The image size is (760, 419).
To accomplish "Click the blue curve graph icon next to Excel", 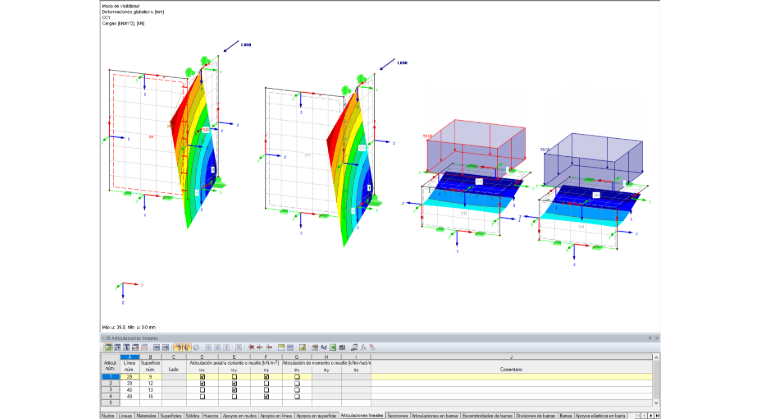I will pyautogui.click(x=324, y=347).
